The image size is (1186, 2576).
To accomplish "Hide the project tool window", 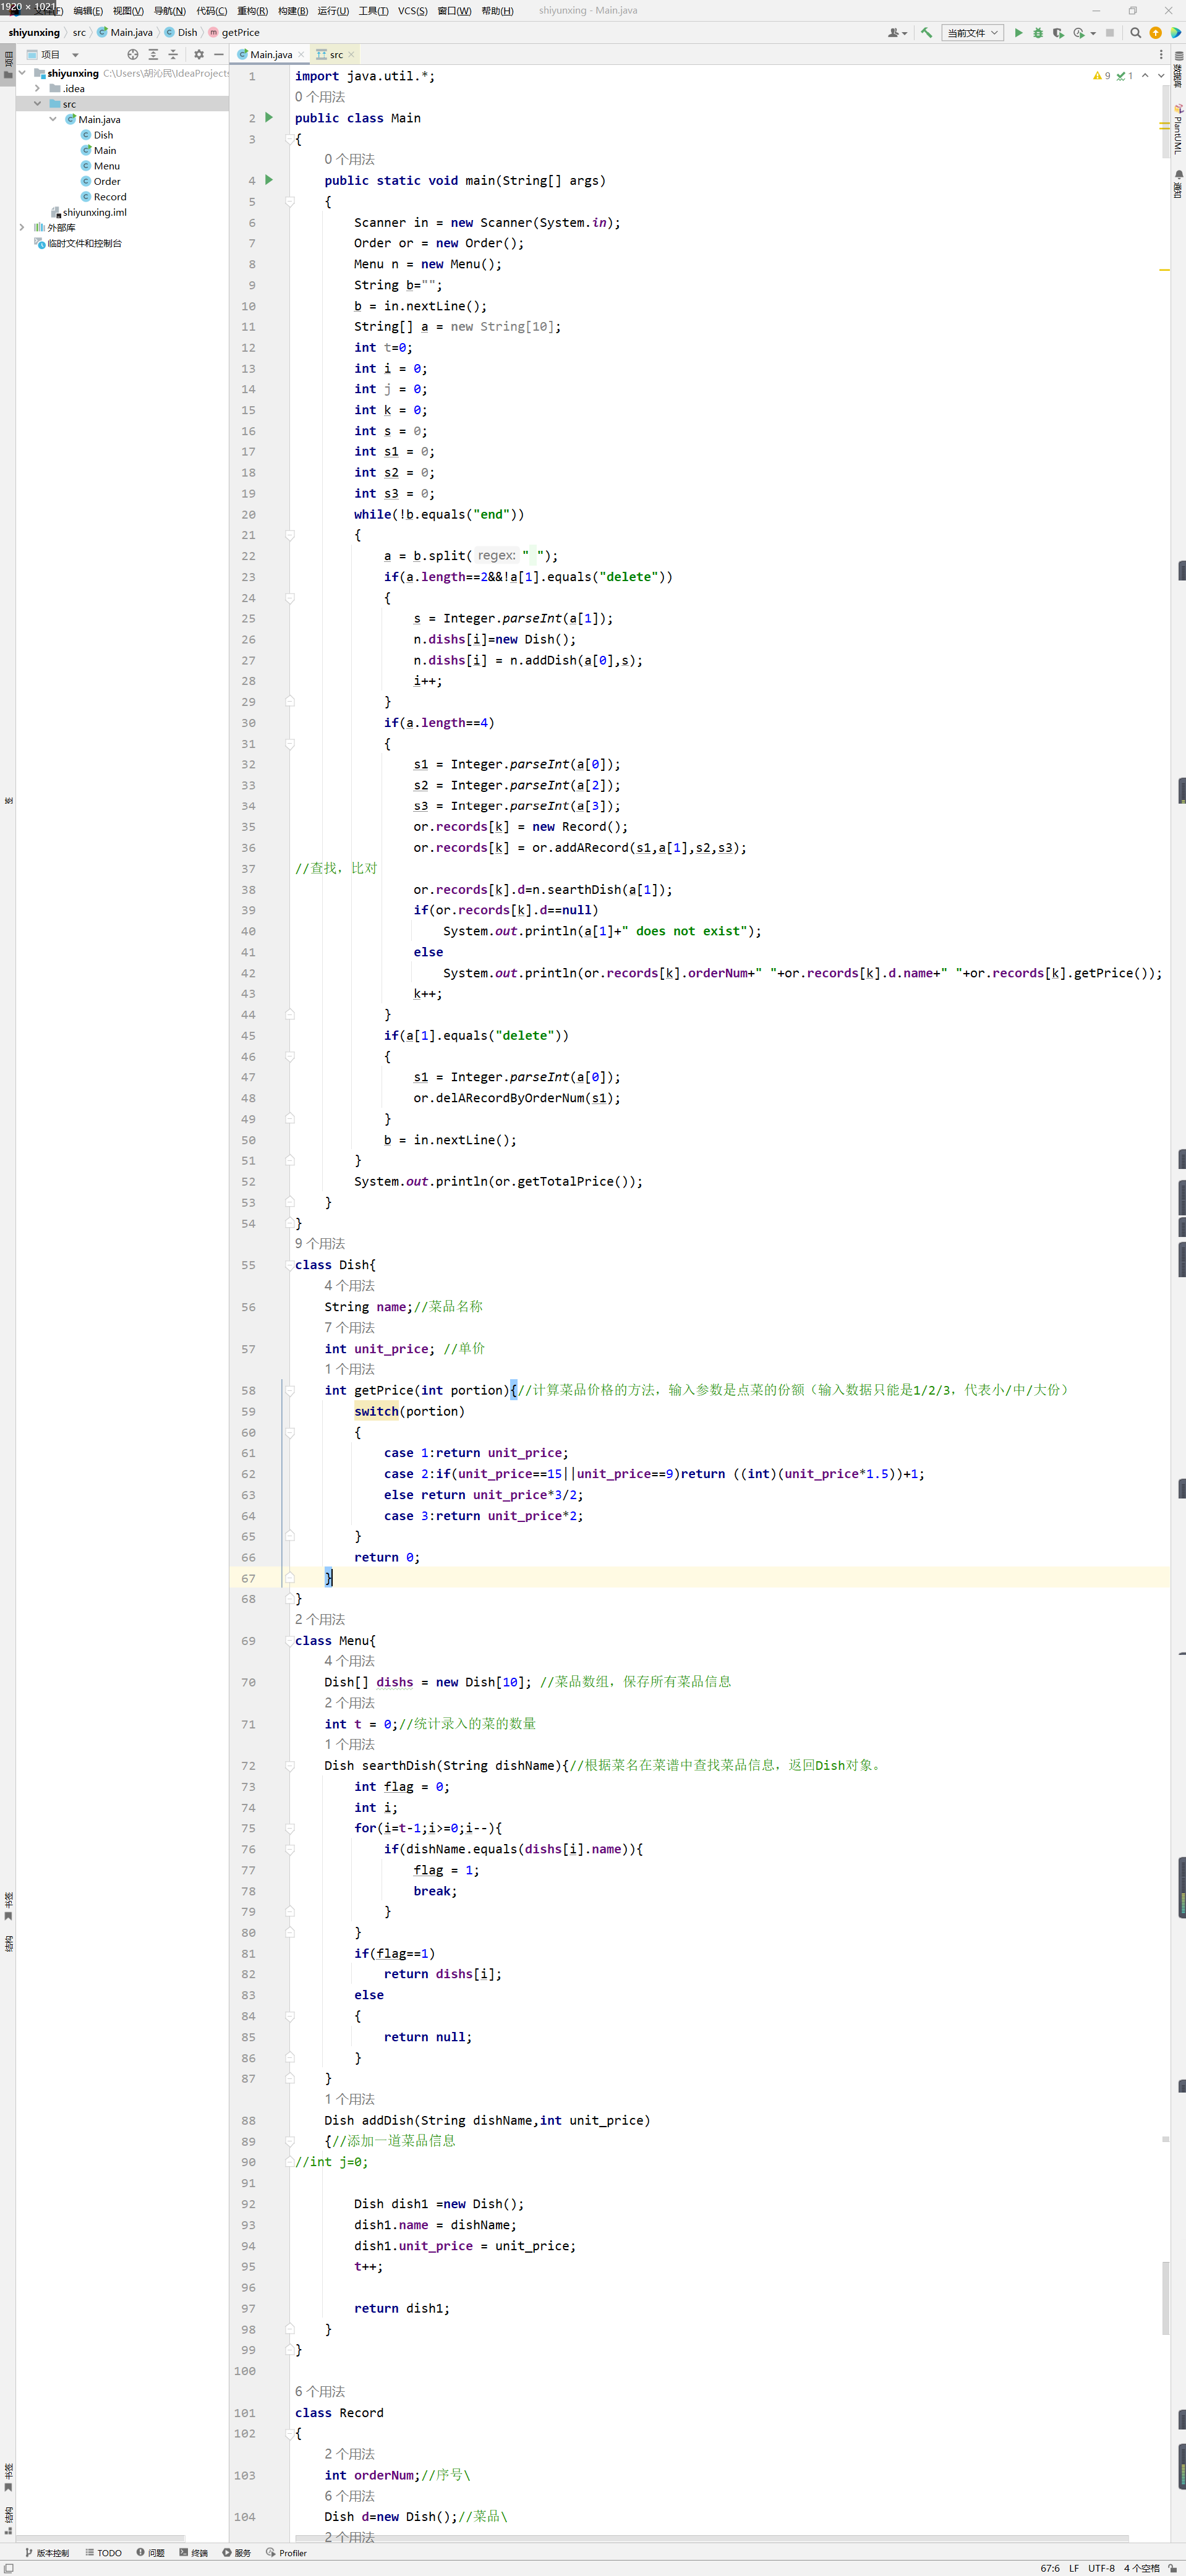I will (218, 55).
